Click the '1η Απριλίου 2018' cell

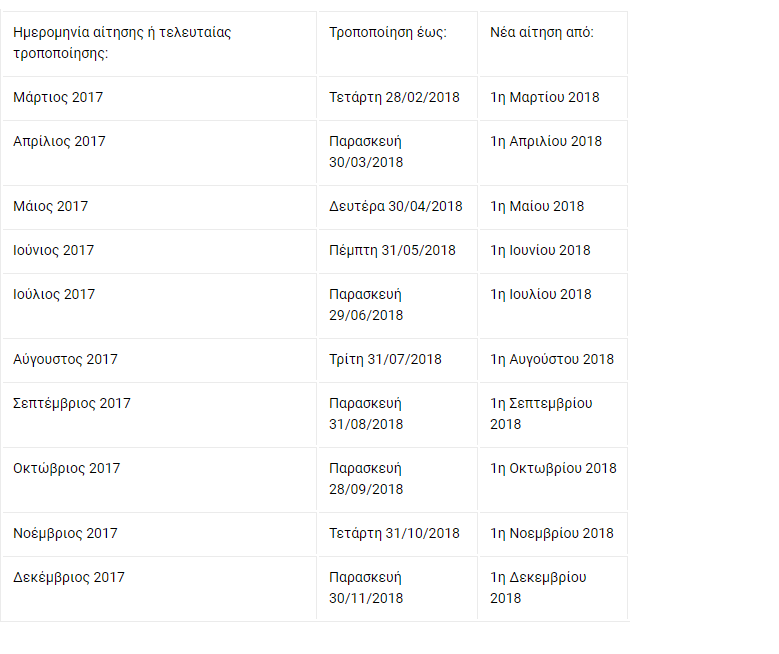point(546,141)
